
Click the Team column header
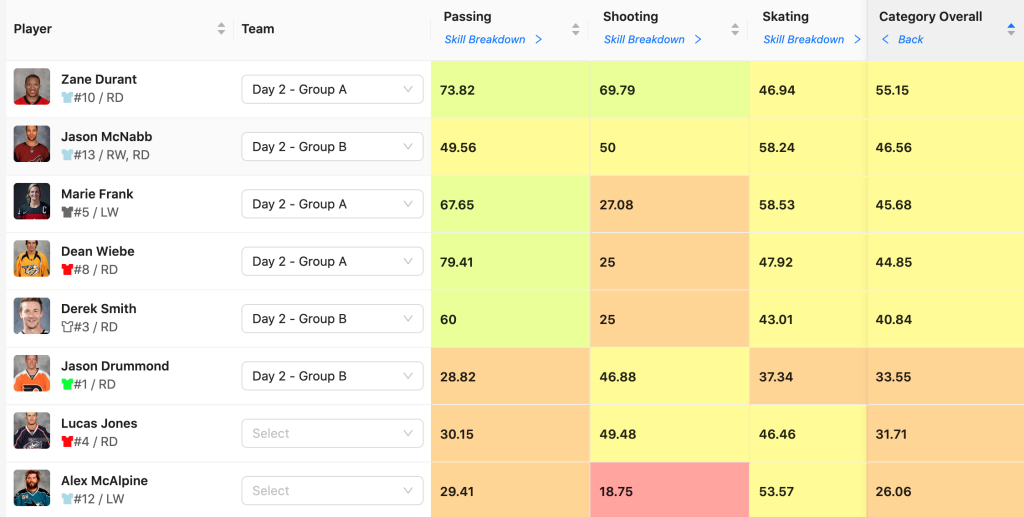click(258, 29)
